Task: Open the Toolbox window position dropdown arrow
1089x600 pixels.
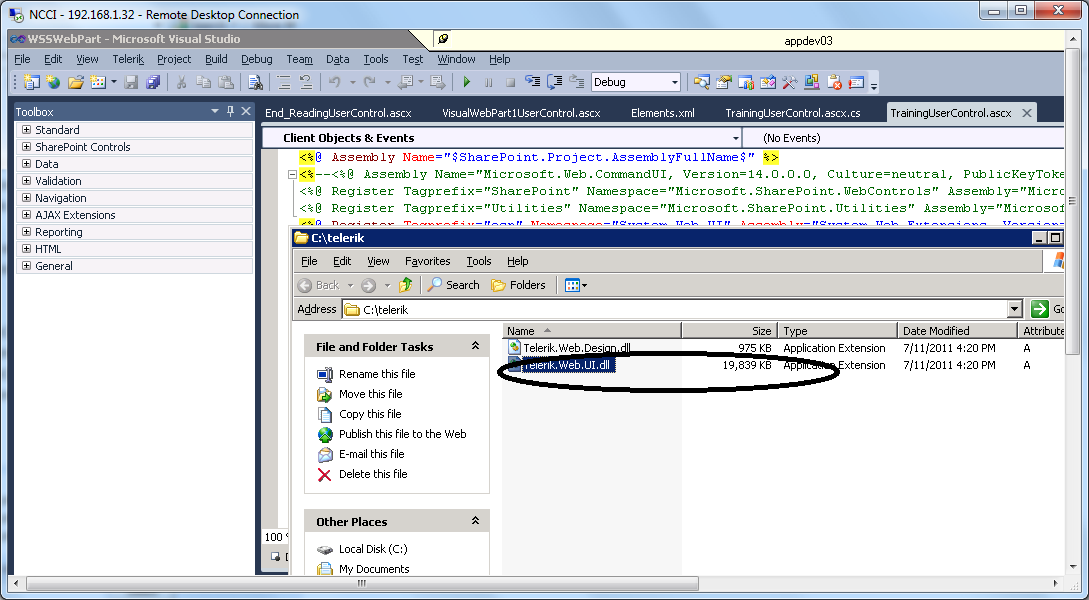Action: click(x=215, y=111)
